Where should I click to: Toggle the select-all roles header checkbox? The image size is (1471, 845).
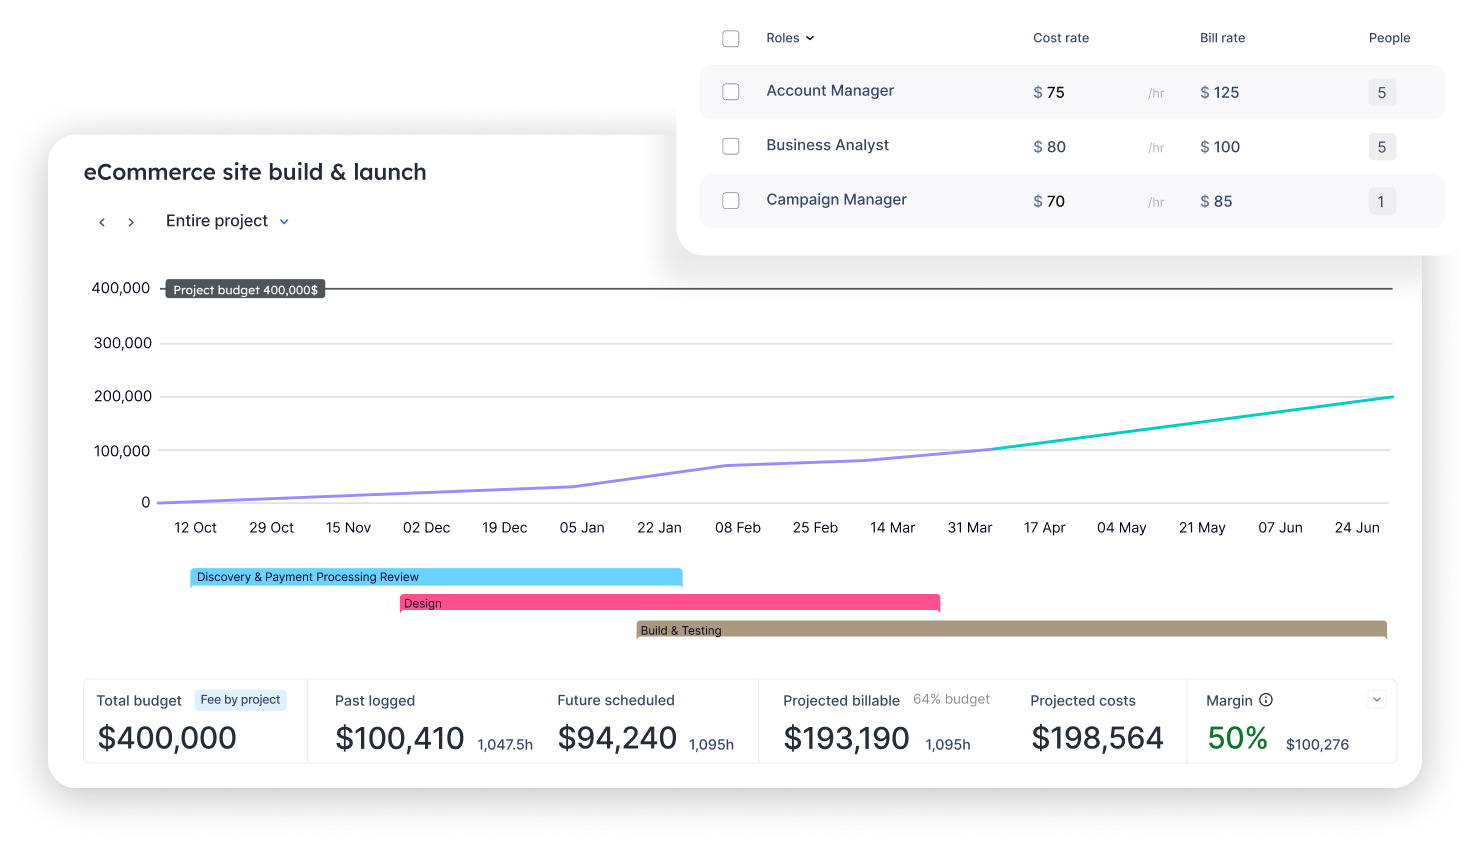pos(731,38)
